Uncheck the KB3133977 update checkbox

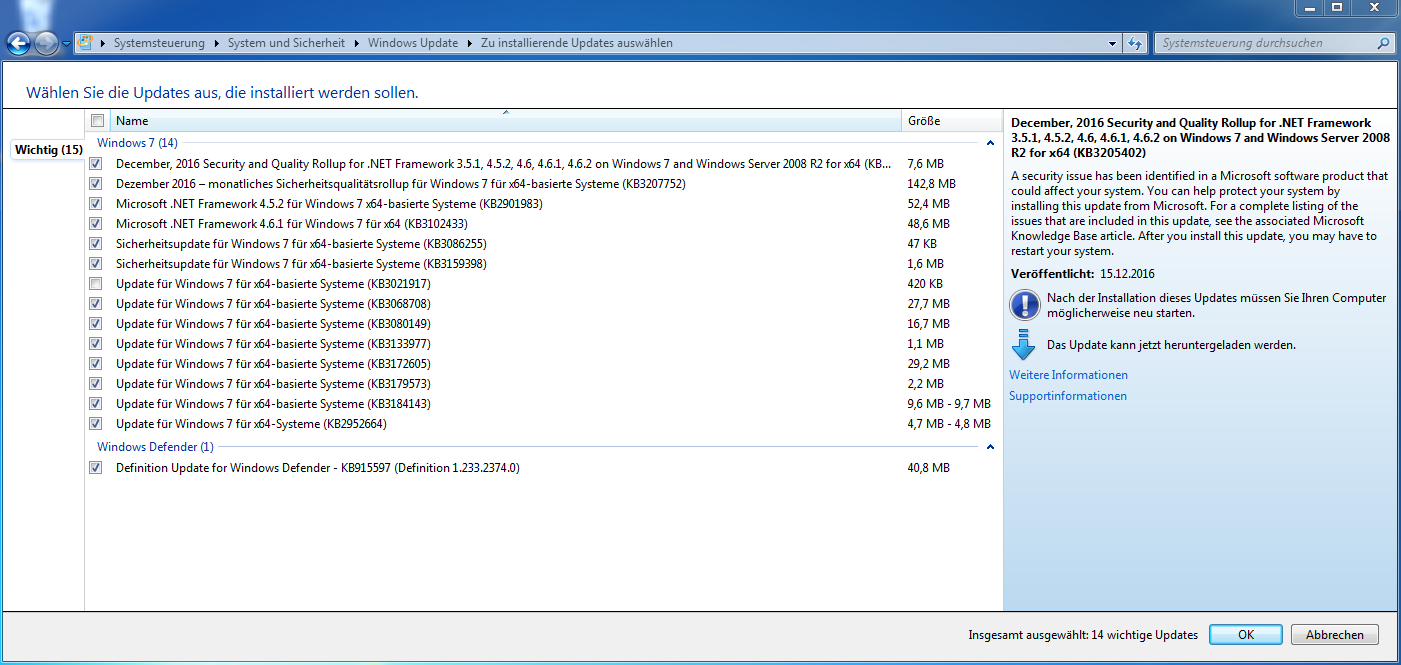(96, 343)
